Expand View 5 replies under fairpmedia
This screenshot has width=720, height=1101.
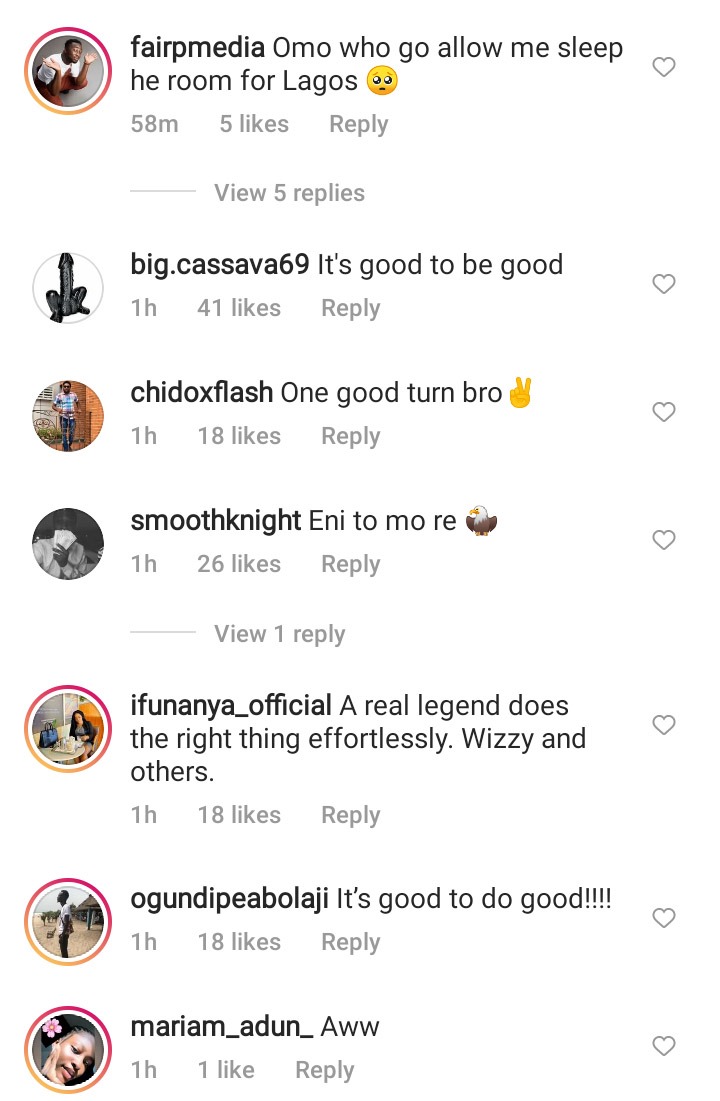click(x=289, y=193)
